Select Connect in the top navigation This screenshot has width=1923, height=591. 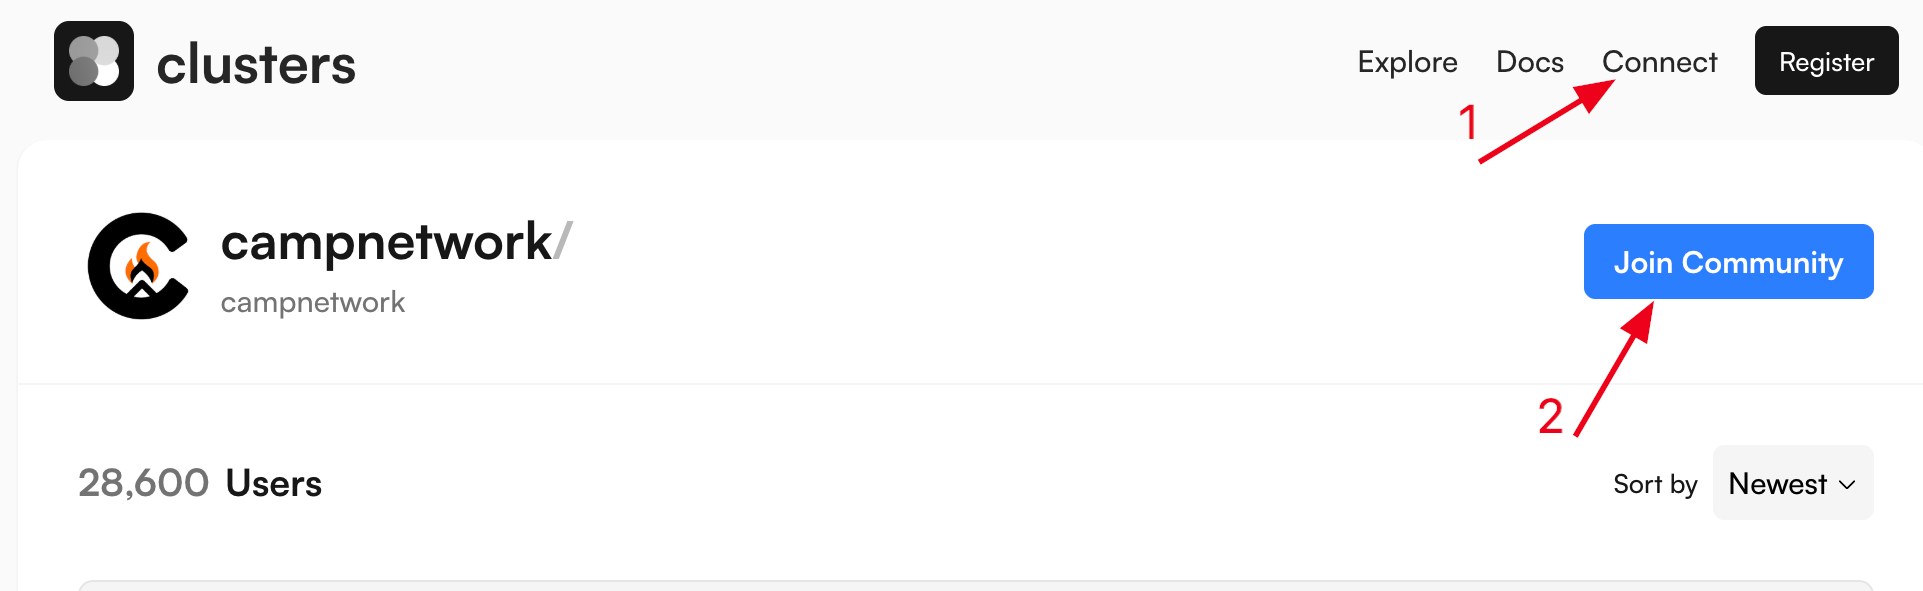[1659, 62]
